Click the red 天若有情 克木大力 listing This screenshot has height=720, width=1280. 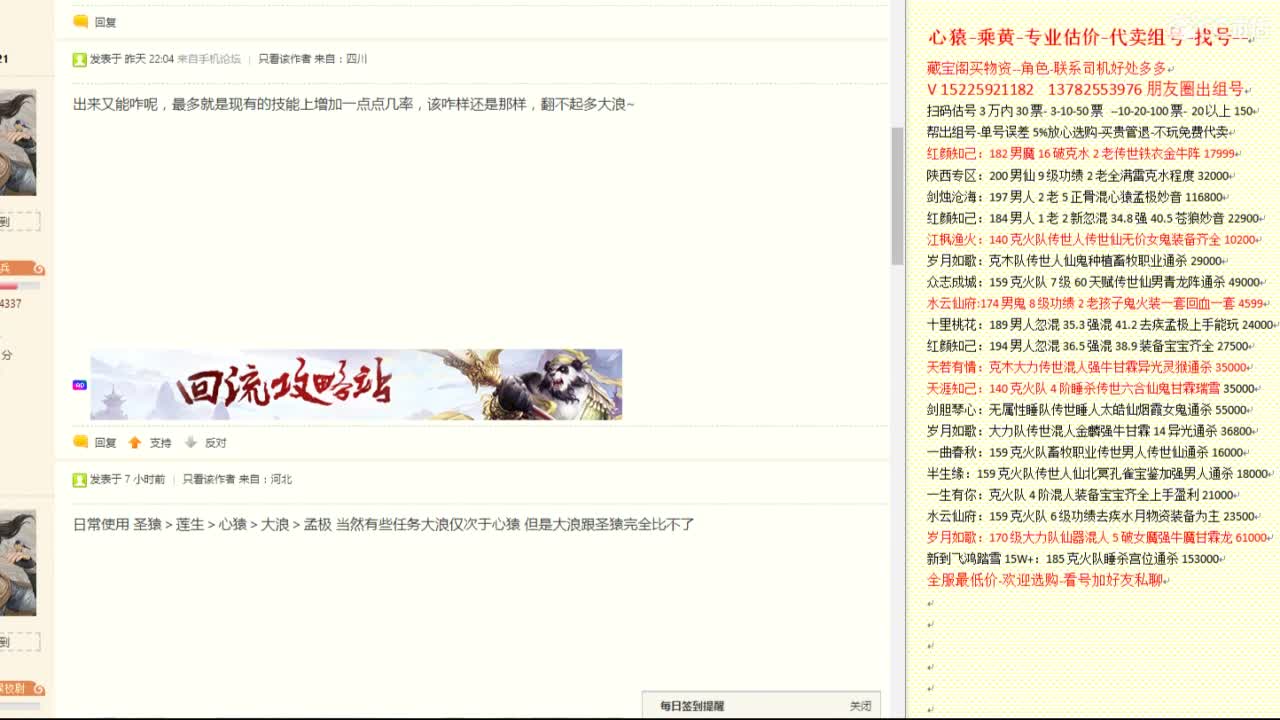(1087, 367)
